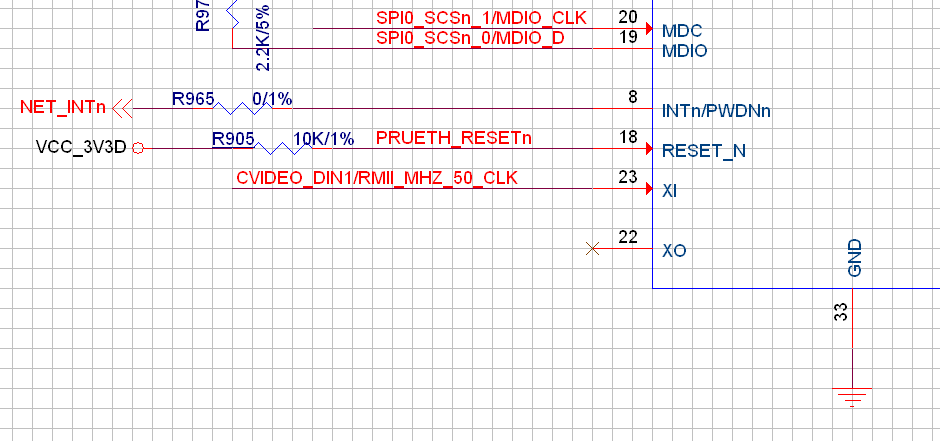This screenshot has height=441, width=940.
Task: Select the CVIDEO_DIN1/RMII_MHZ_50_CLK net label
Action: 377,178
